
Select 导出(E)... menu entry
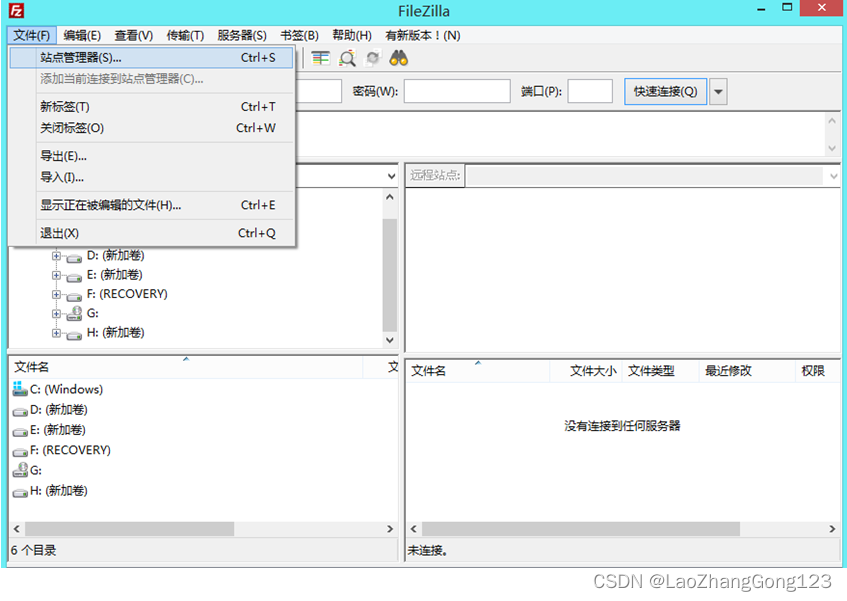tap(151, 156)
